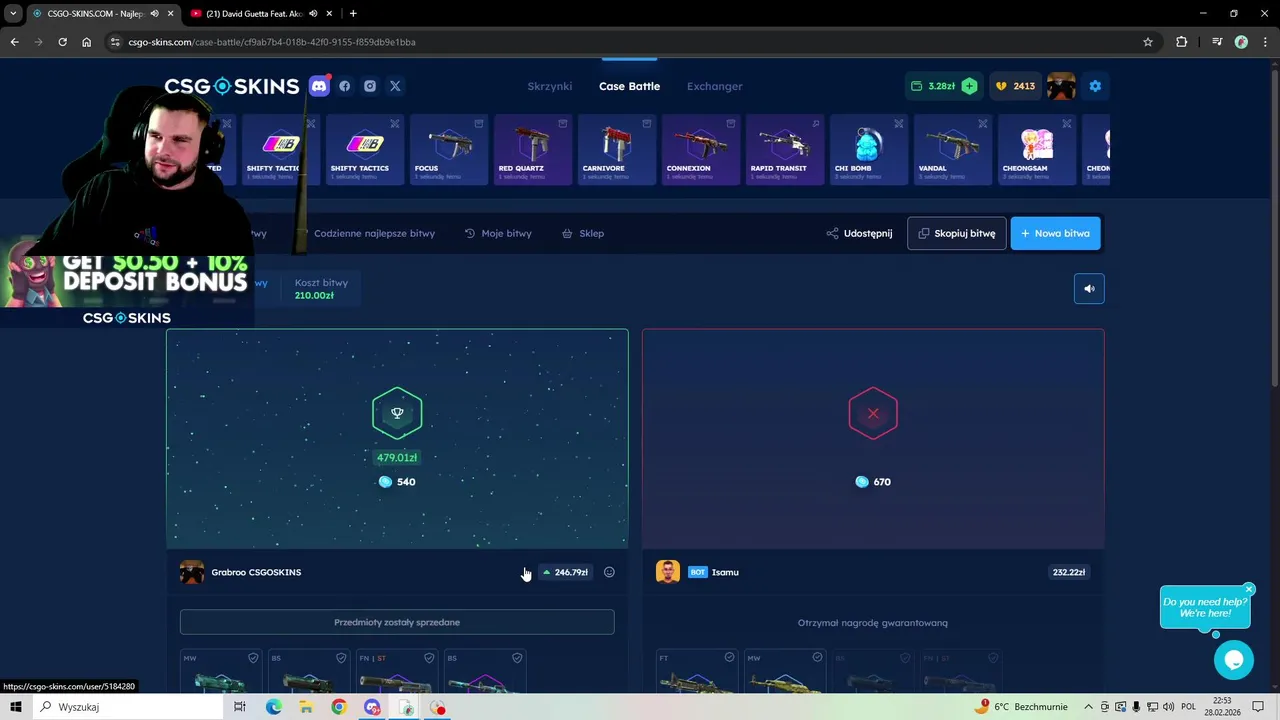1280x720 pixels.
Task: Reload the browser page
Action: pyautogui.click(x=62, y=42)
